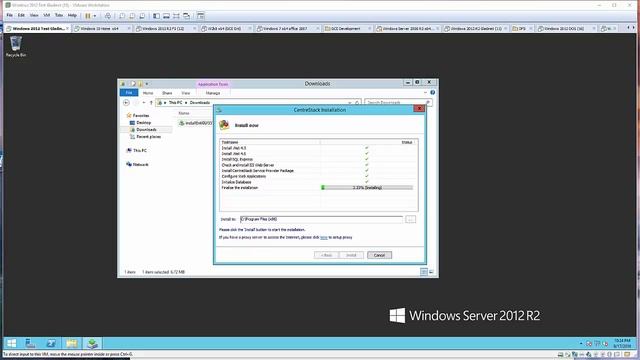Click the console view toolbar icon
This screenshot has height=360, width=640.
point(200,16)
